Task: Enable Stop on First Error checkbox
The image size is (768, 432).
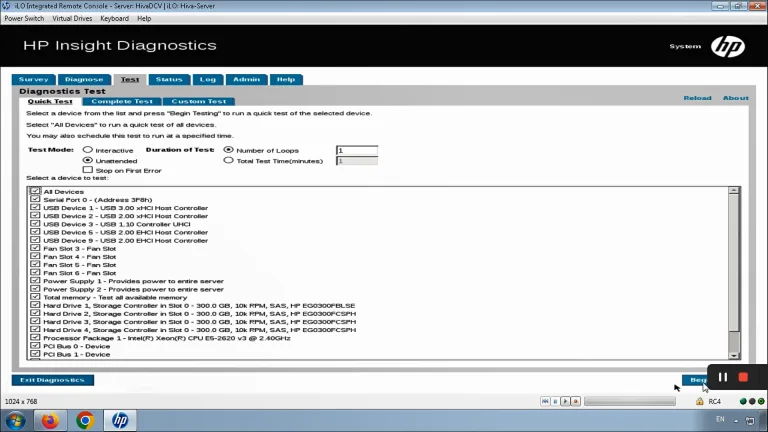Action: (88, 169)
